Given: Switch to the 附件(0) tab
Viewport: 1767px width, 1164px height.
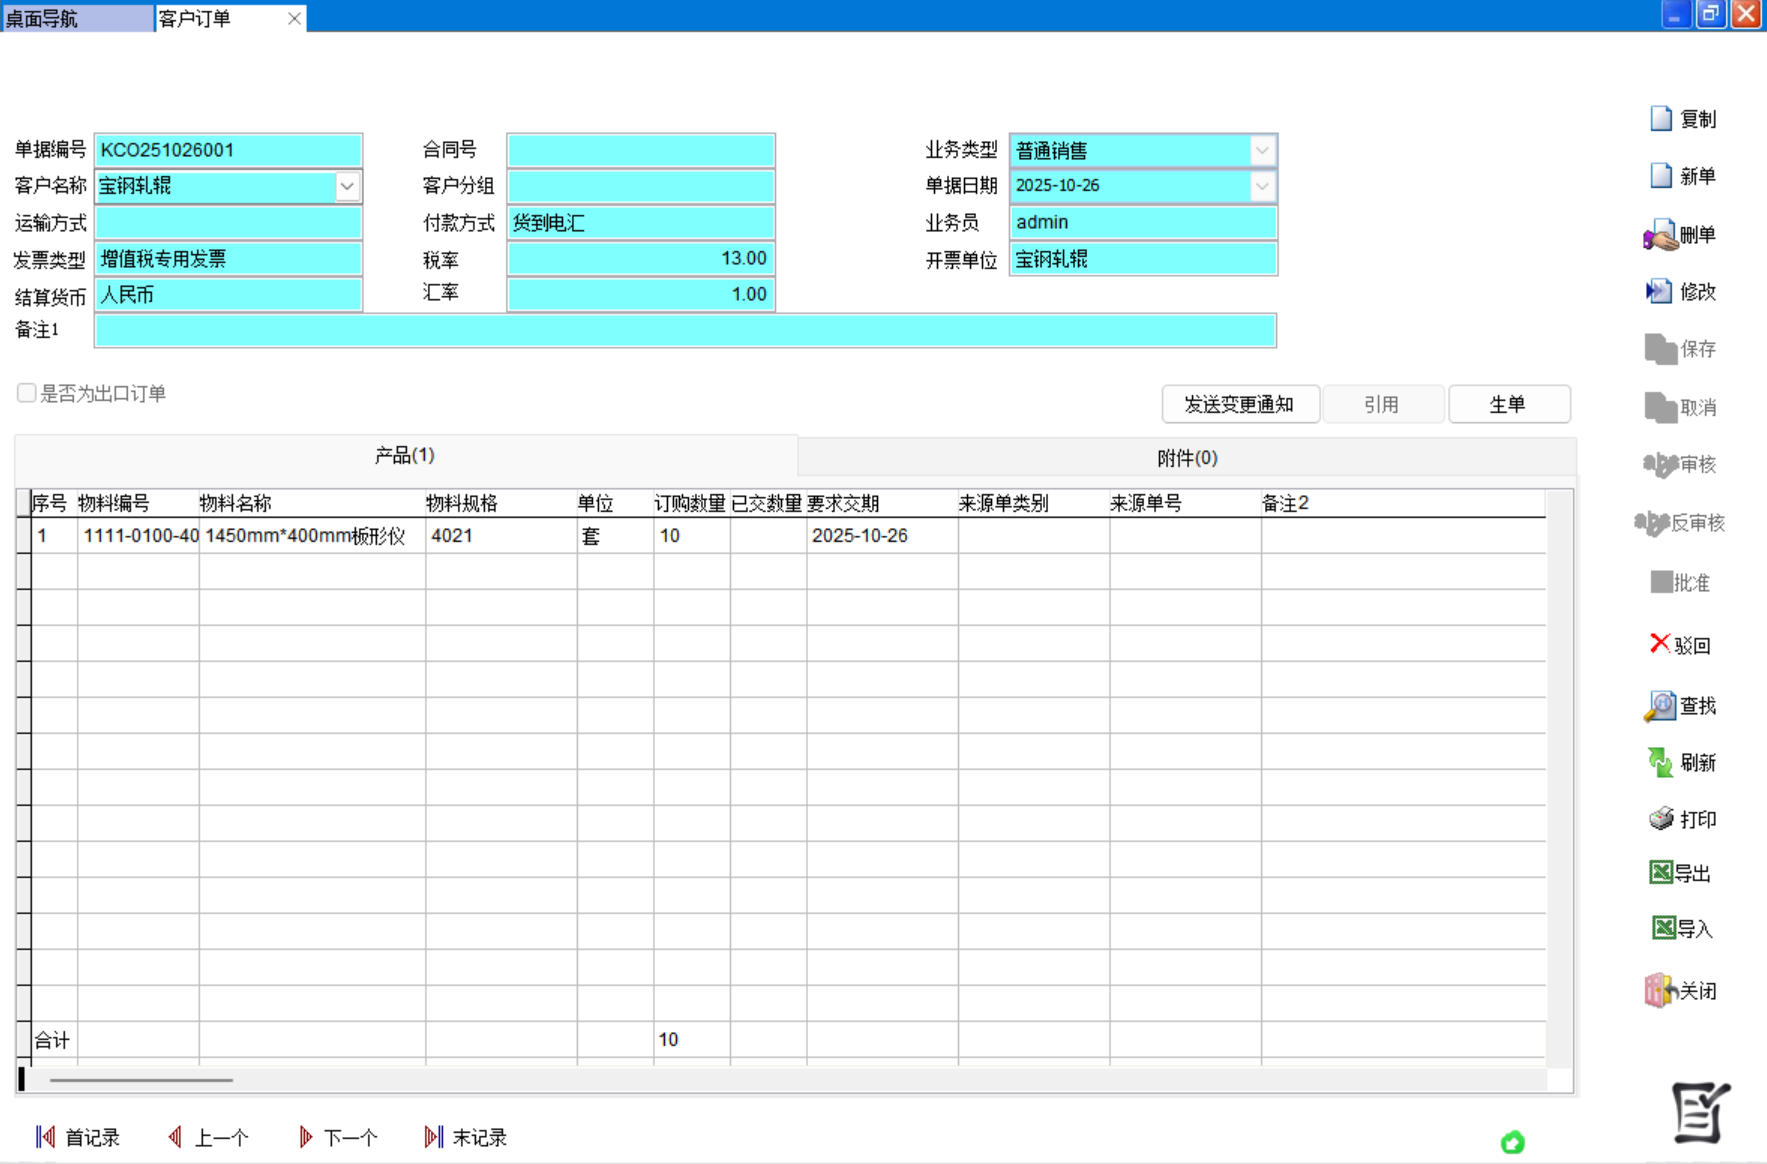Looking at the screenshot, I should (1187, 458).
